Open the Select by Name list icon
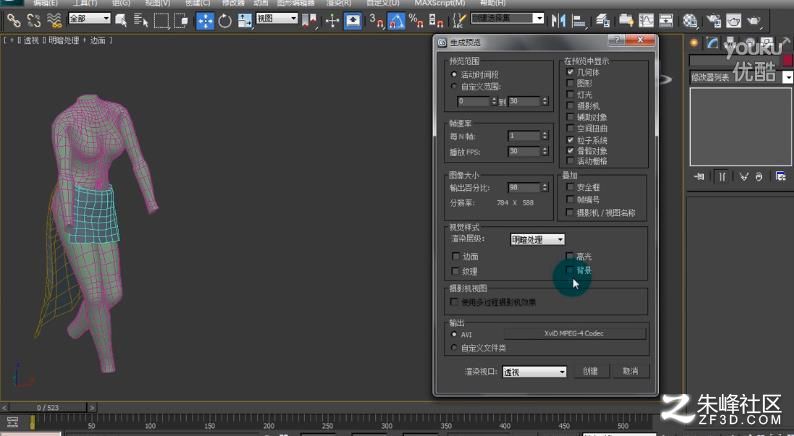This screenshot has width=794, height=436. click(141, 21)
